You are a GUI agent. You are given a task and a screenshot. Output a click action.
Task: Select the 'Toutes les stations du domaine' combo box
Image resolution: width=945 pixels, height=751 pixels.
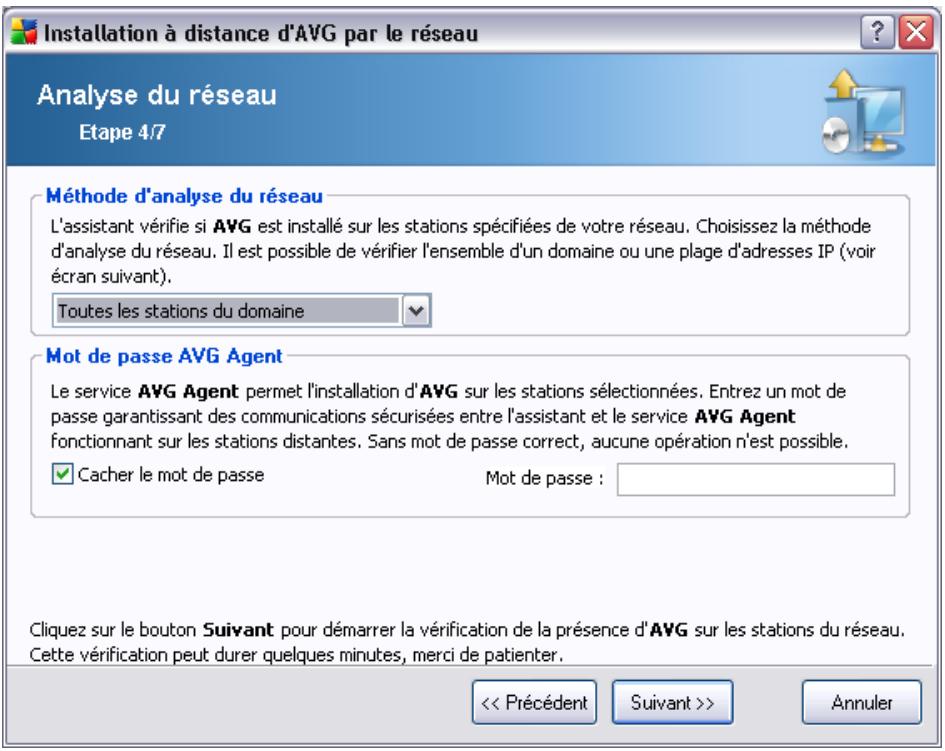[242, 311]
